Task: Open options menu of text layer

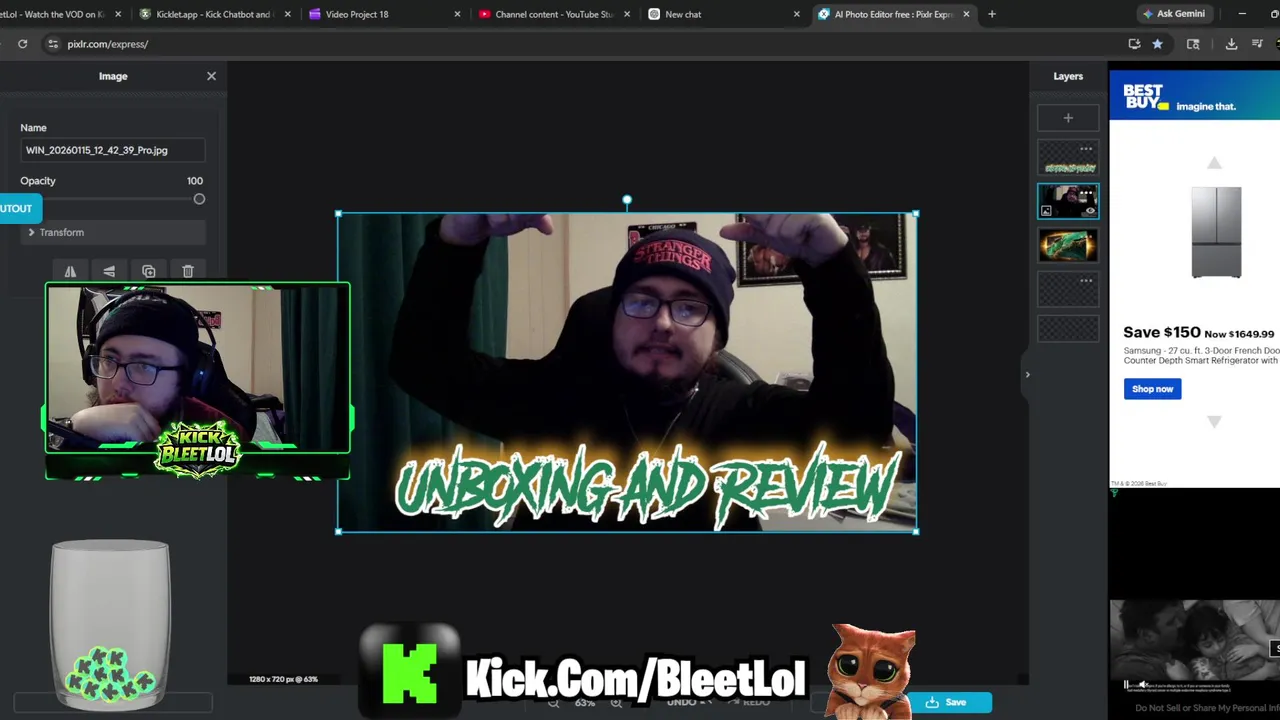Action: click(1086, 149)
